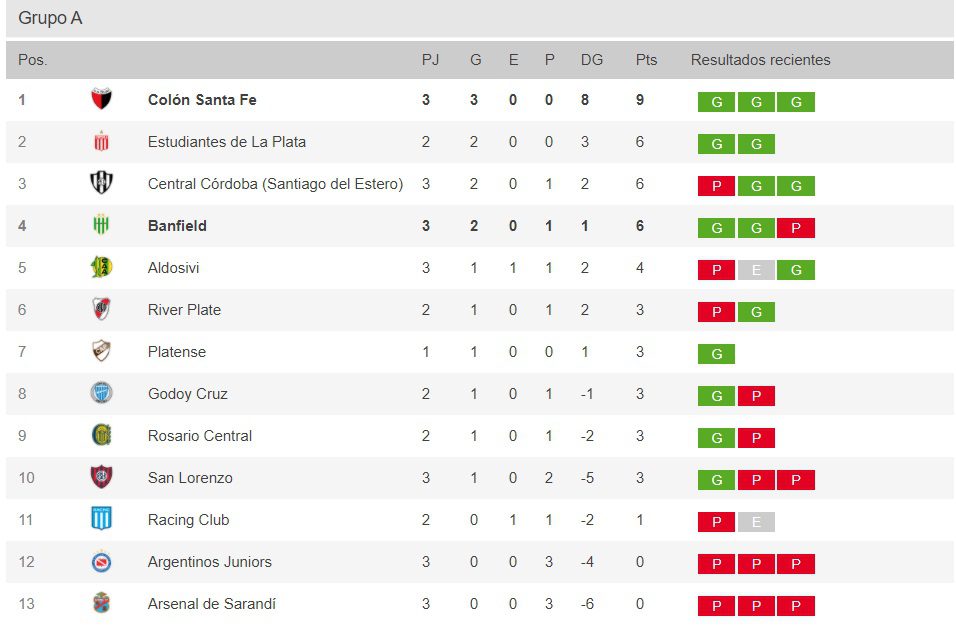This screenshot has height=630, width=956.
Task: Click the Racing Club crest
Action: [101, 520]
